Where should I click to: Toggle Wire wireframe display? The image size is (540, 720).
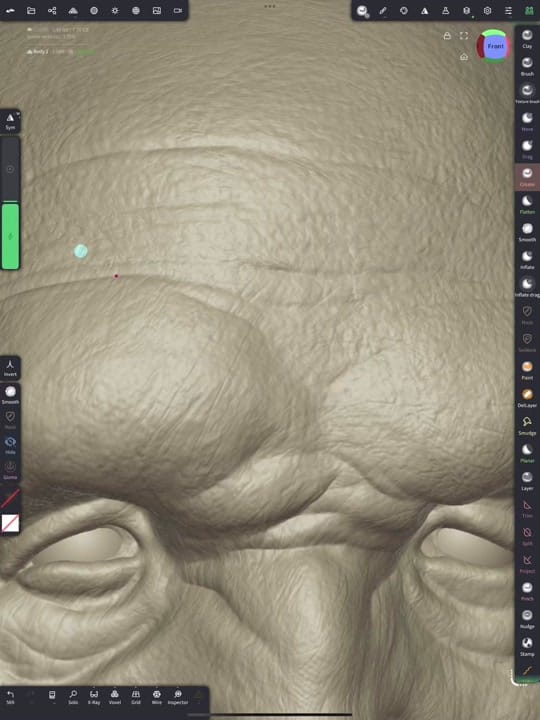point(157,697)
